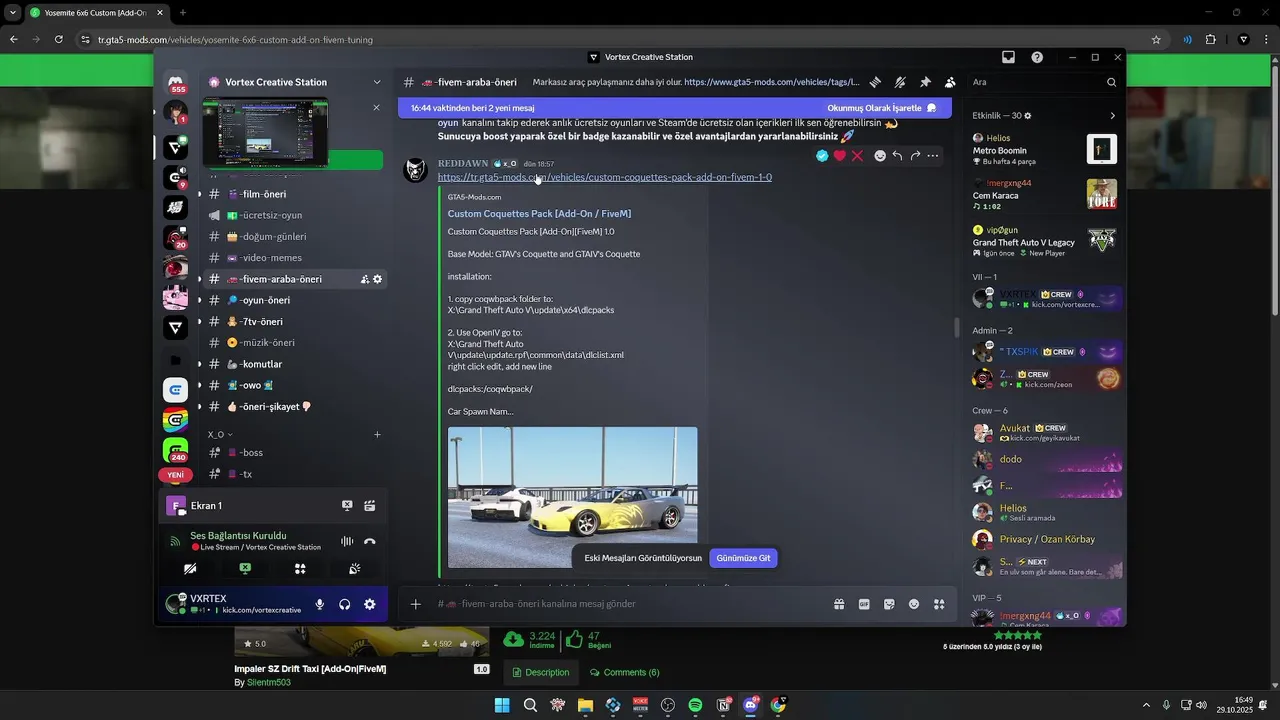Image resolution: width=1280 pixels, height=720 pixels.
Task: Open the gift icon in message bar
Action: [x=839, y=604]
